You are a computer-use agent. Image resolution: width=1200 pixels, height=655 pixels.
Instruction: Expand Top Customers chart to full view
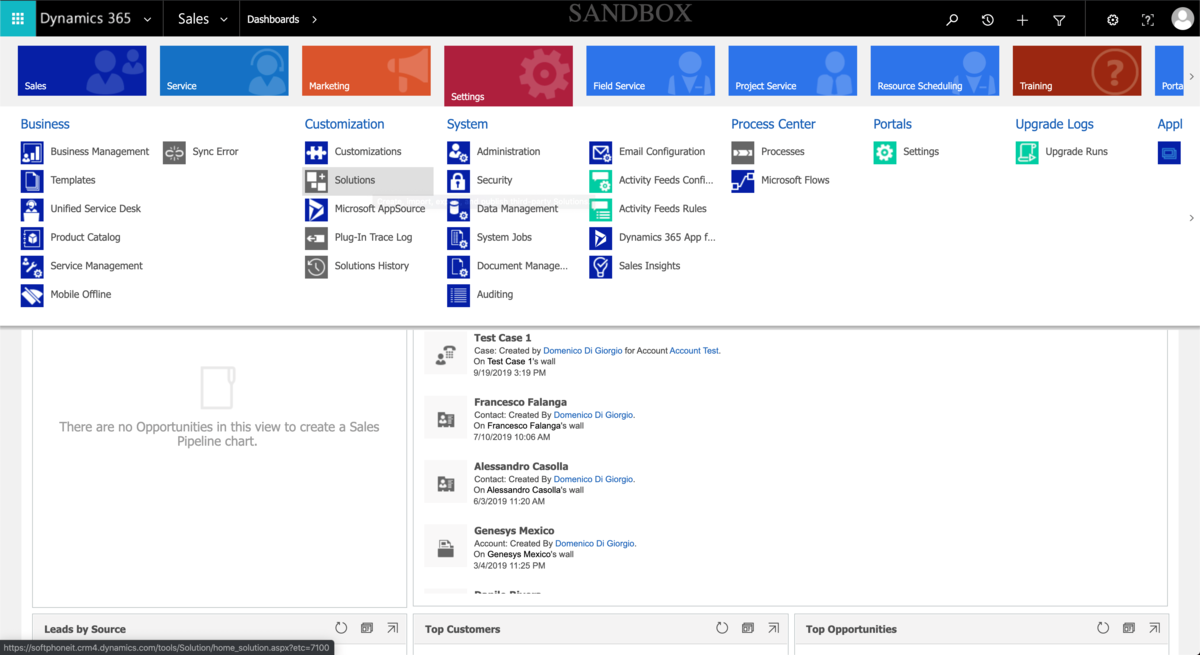pyautogui.click(x=773, y=628)
